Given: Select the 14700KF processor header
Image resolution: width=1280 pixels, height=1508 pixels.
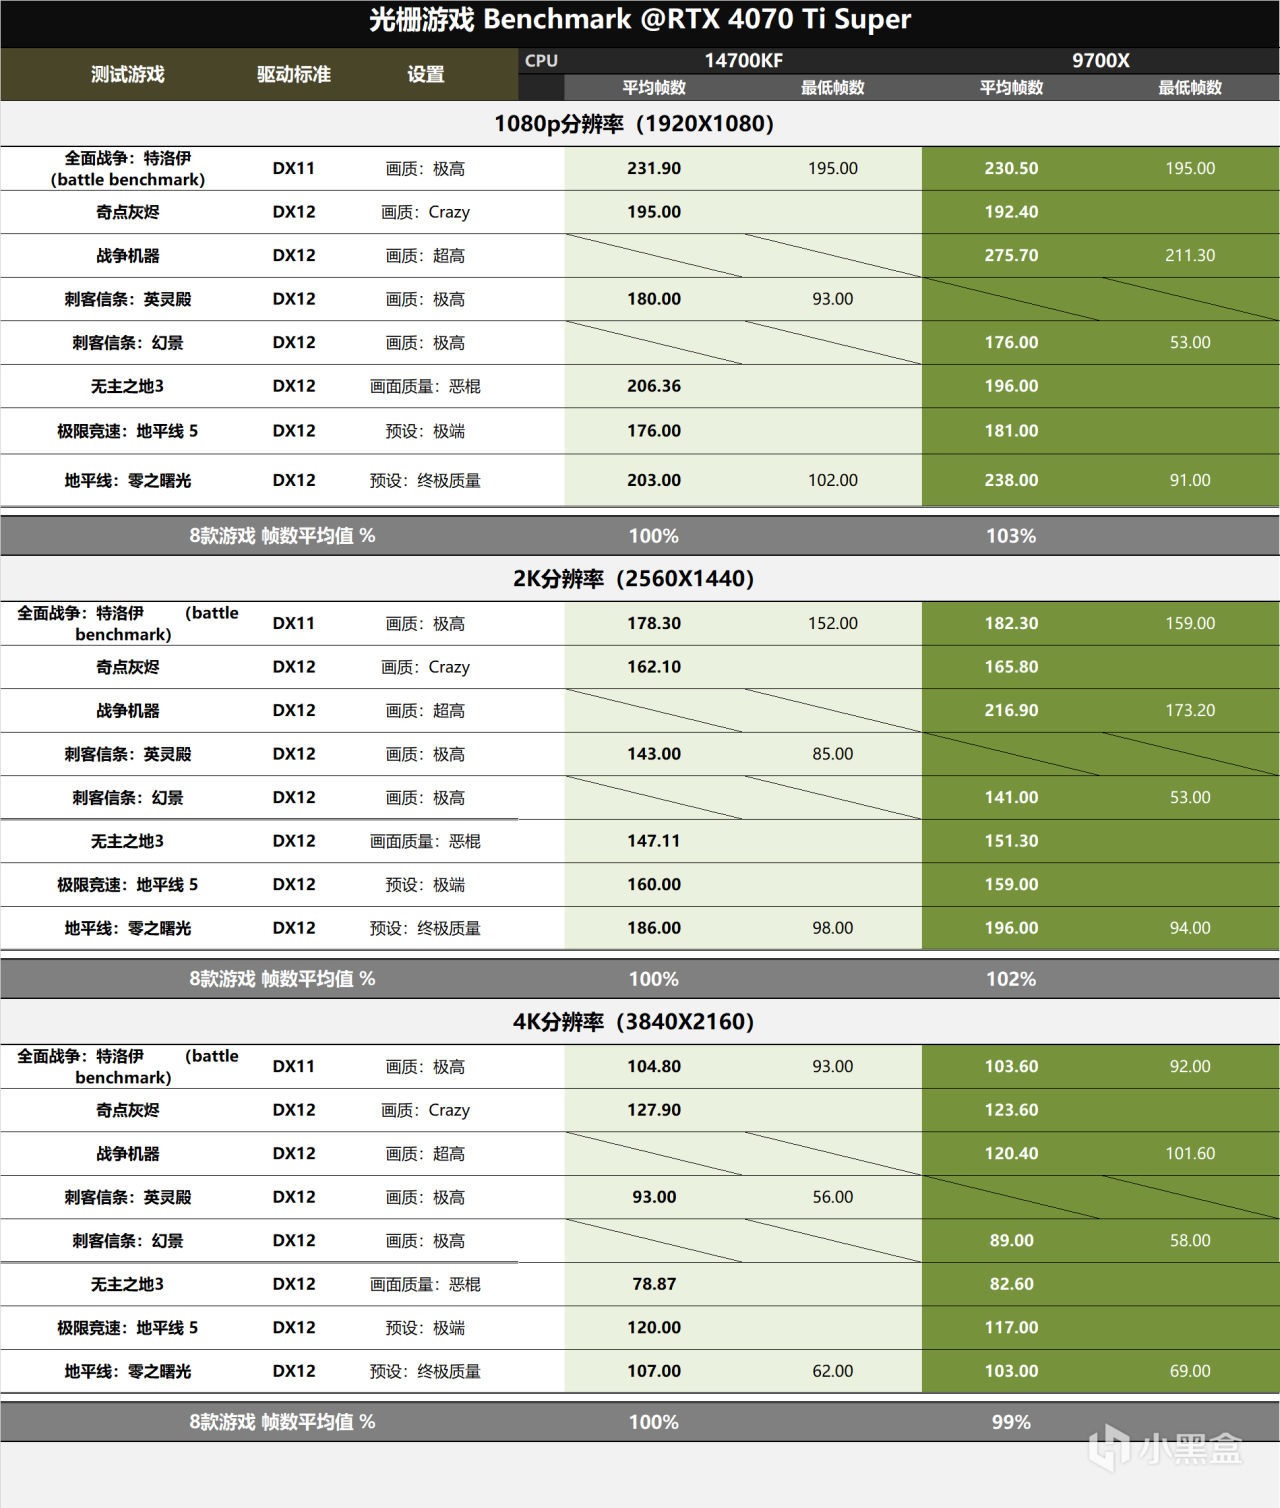Looking at the screenshot, I should 743,60.
